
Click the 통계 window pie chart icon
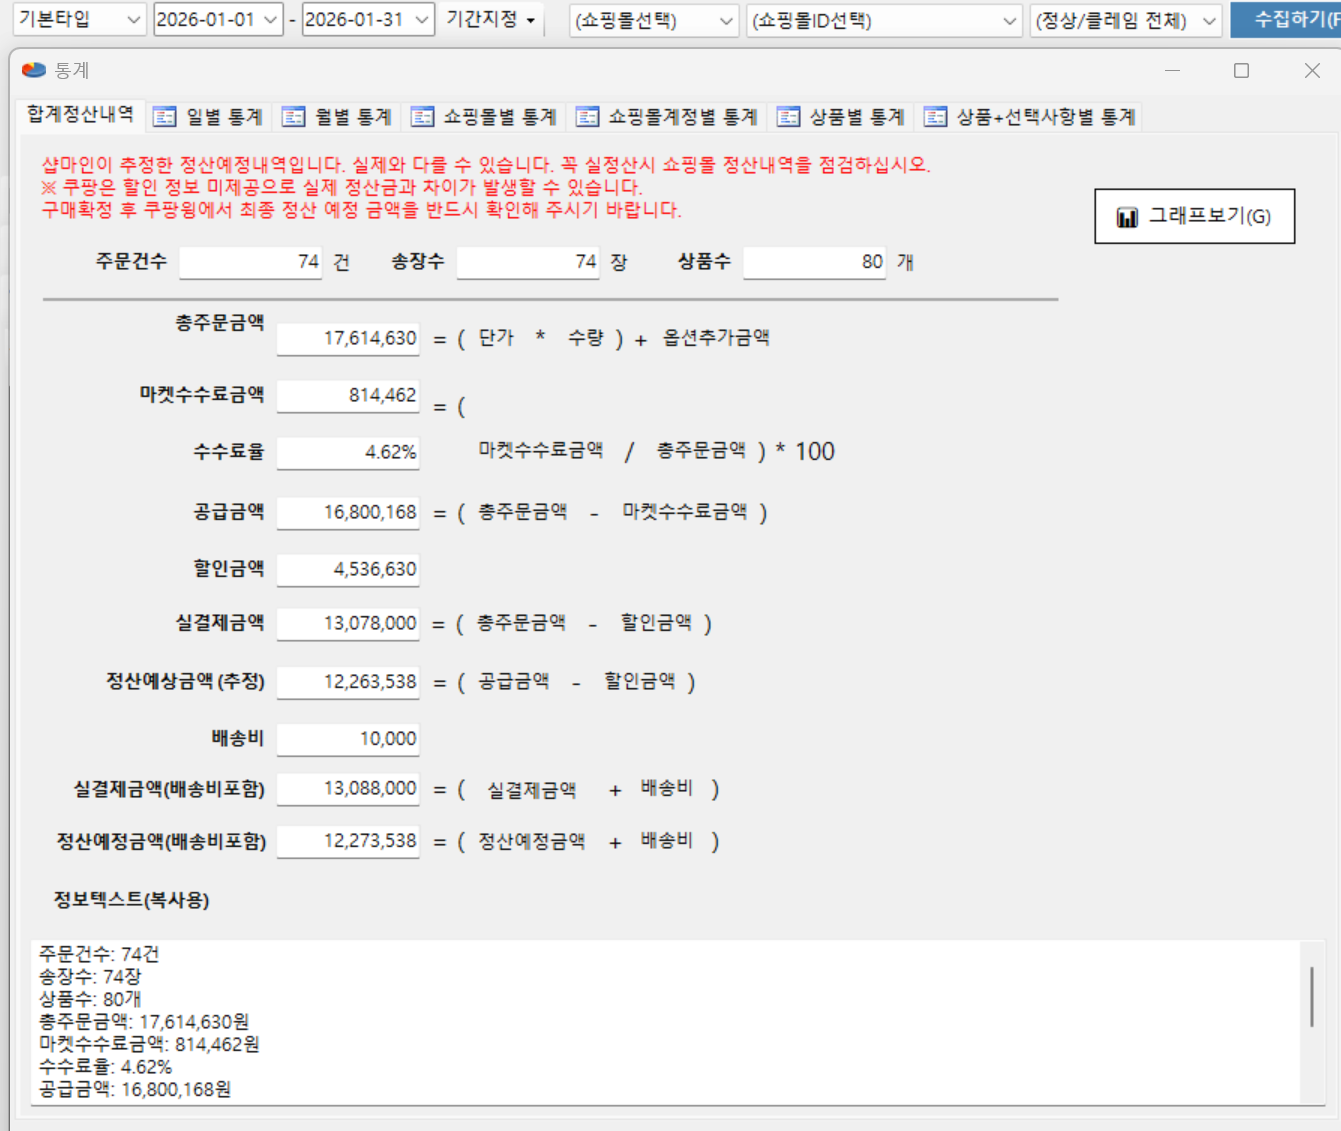pos(34,70)
